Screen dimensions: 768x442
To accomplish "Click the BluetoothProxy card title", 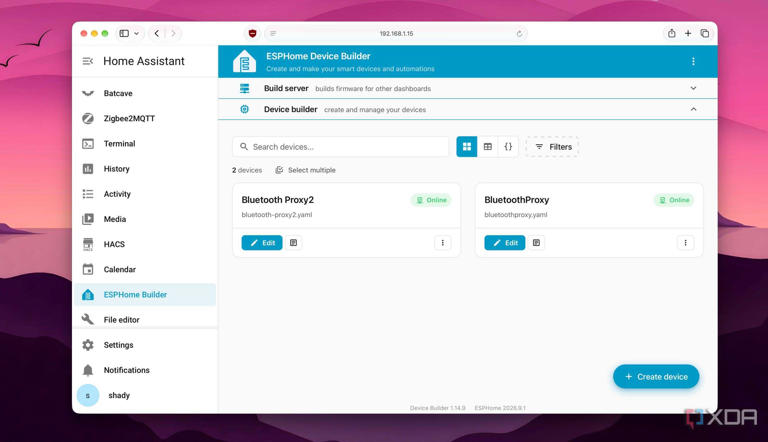I will pos(517,200).
